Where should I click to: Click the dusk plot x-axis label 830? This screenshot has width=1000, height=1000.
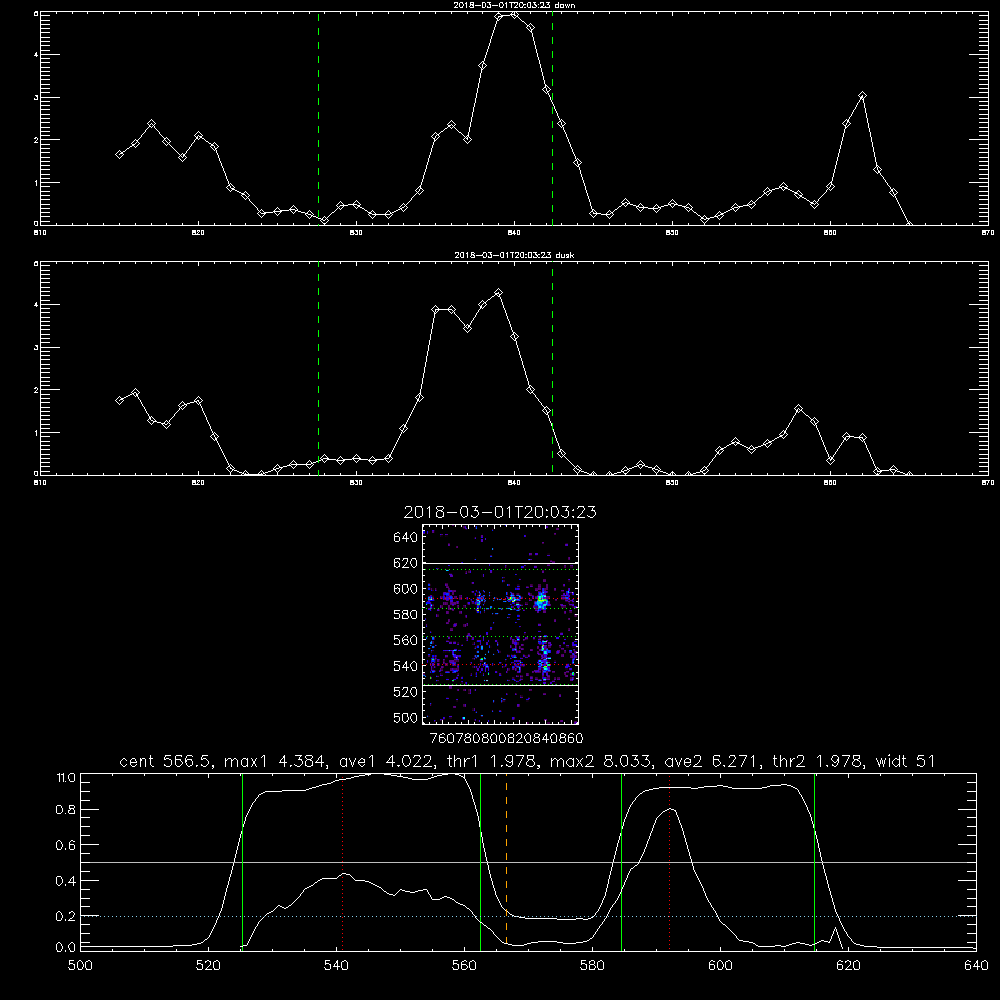[356, 483]
